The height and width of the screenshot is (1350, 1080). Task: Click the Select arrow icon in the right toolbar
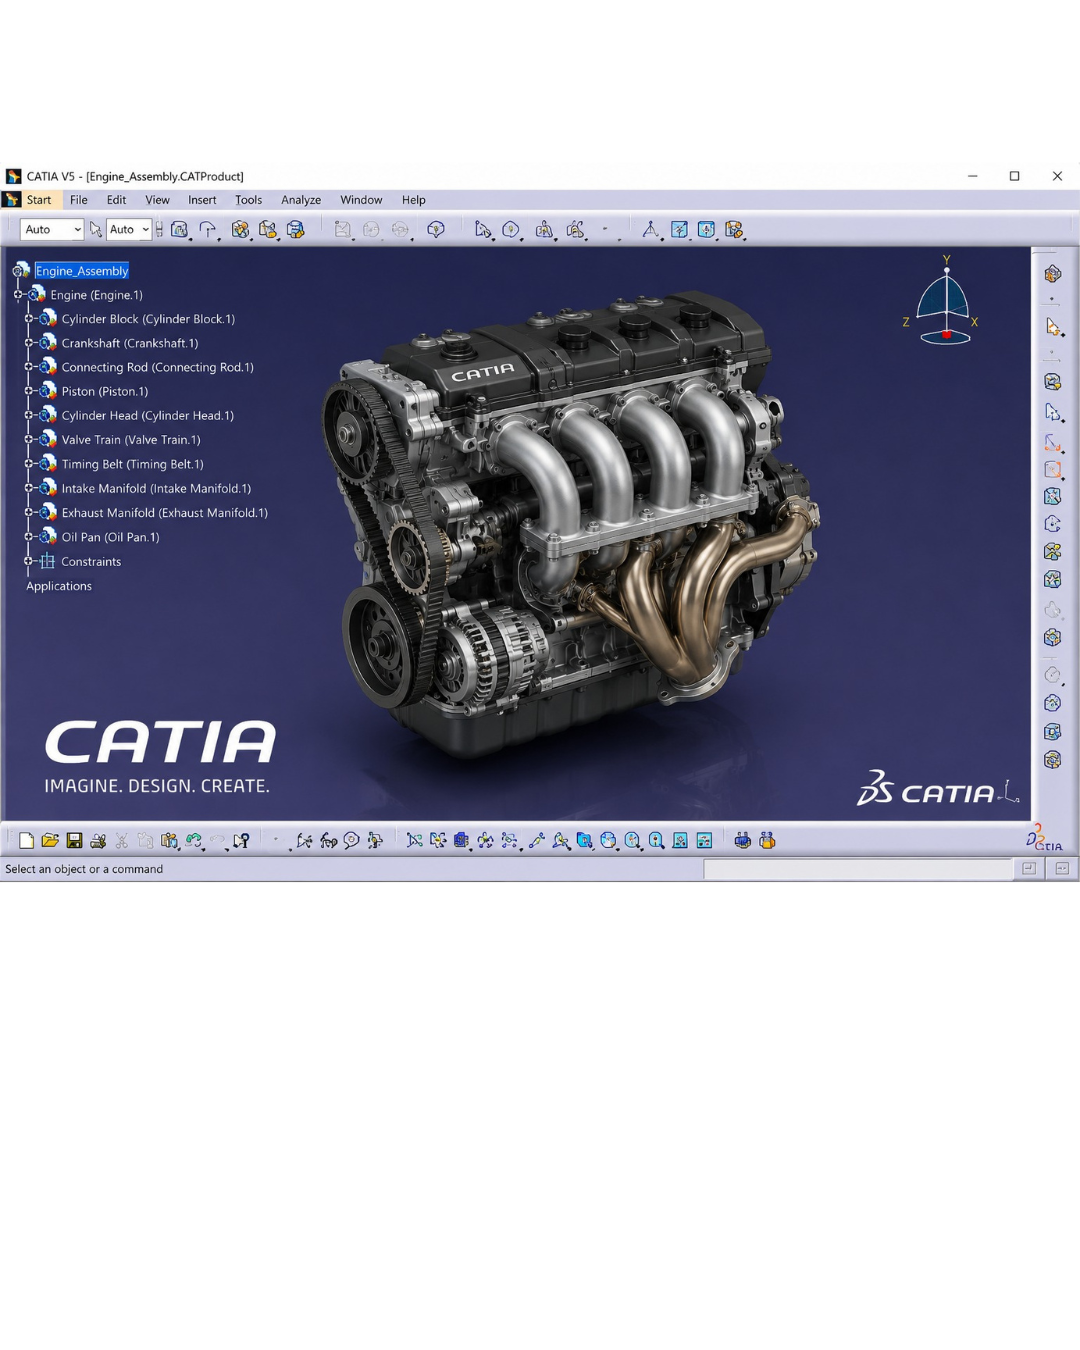1053,327
